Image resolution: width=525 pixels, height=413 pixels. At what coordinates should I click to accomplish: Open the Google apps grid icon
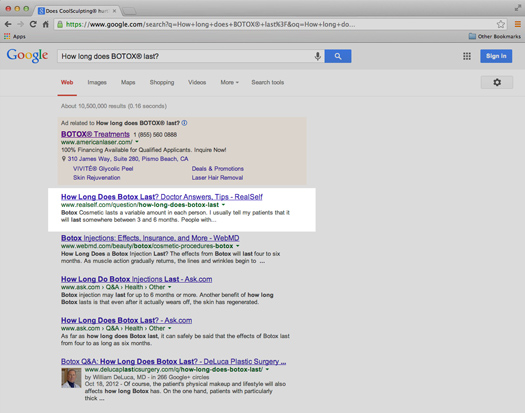pos(467,56)
